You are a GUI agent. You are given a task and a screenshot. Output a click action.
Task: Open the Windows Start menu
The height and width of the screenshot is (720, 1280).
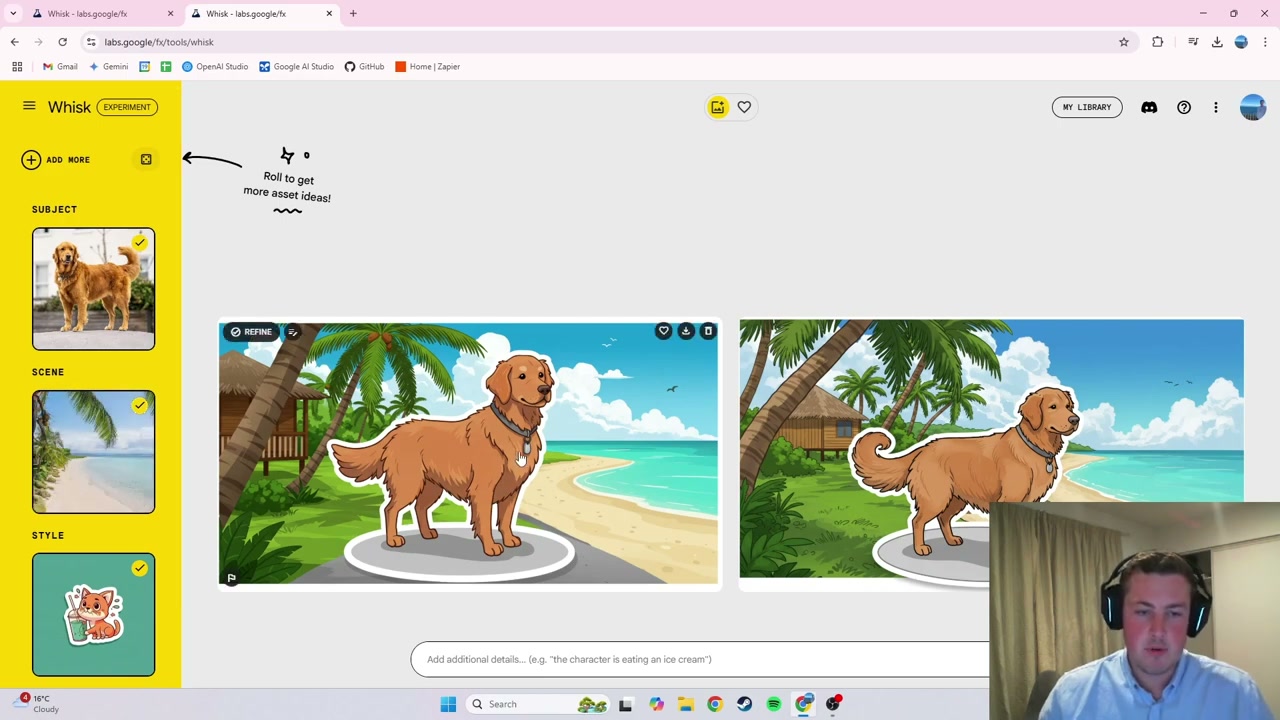pos(448,704)
